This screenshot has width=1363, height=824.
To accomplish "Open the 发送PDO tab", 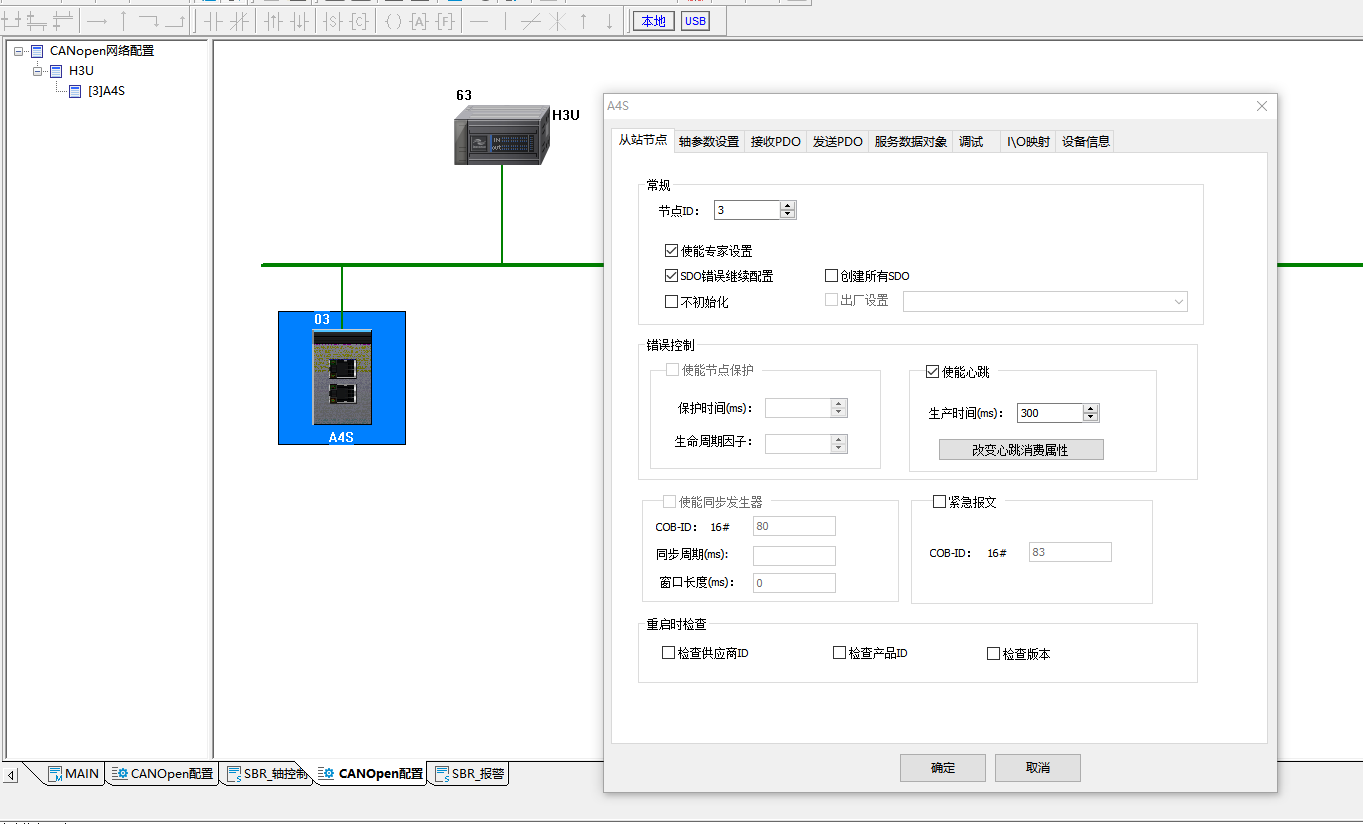I will pyautogui.click(x=838, y=142).
